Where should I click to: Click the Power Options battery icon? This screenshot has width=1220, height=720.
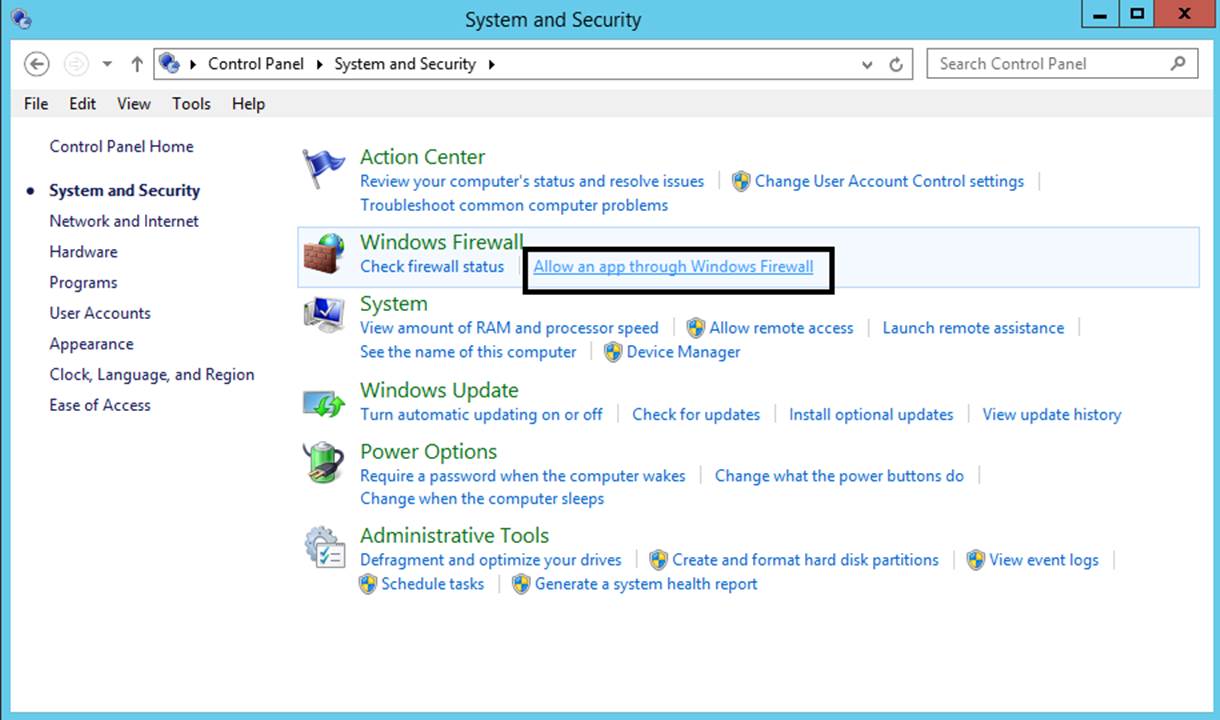pyautogui.click(x=323, y=463)
